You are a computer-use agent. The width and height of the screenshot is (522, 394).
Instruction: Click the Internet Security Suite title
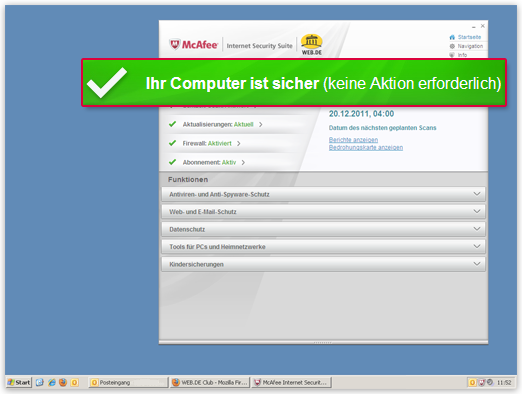(259, 46)
